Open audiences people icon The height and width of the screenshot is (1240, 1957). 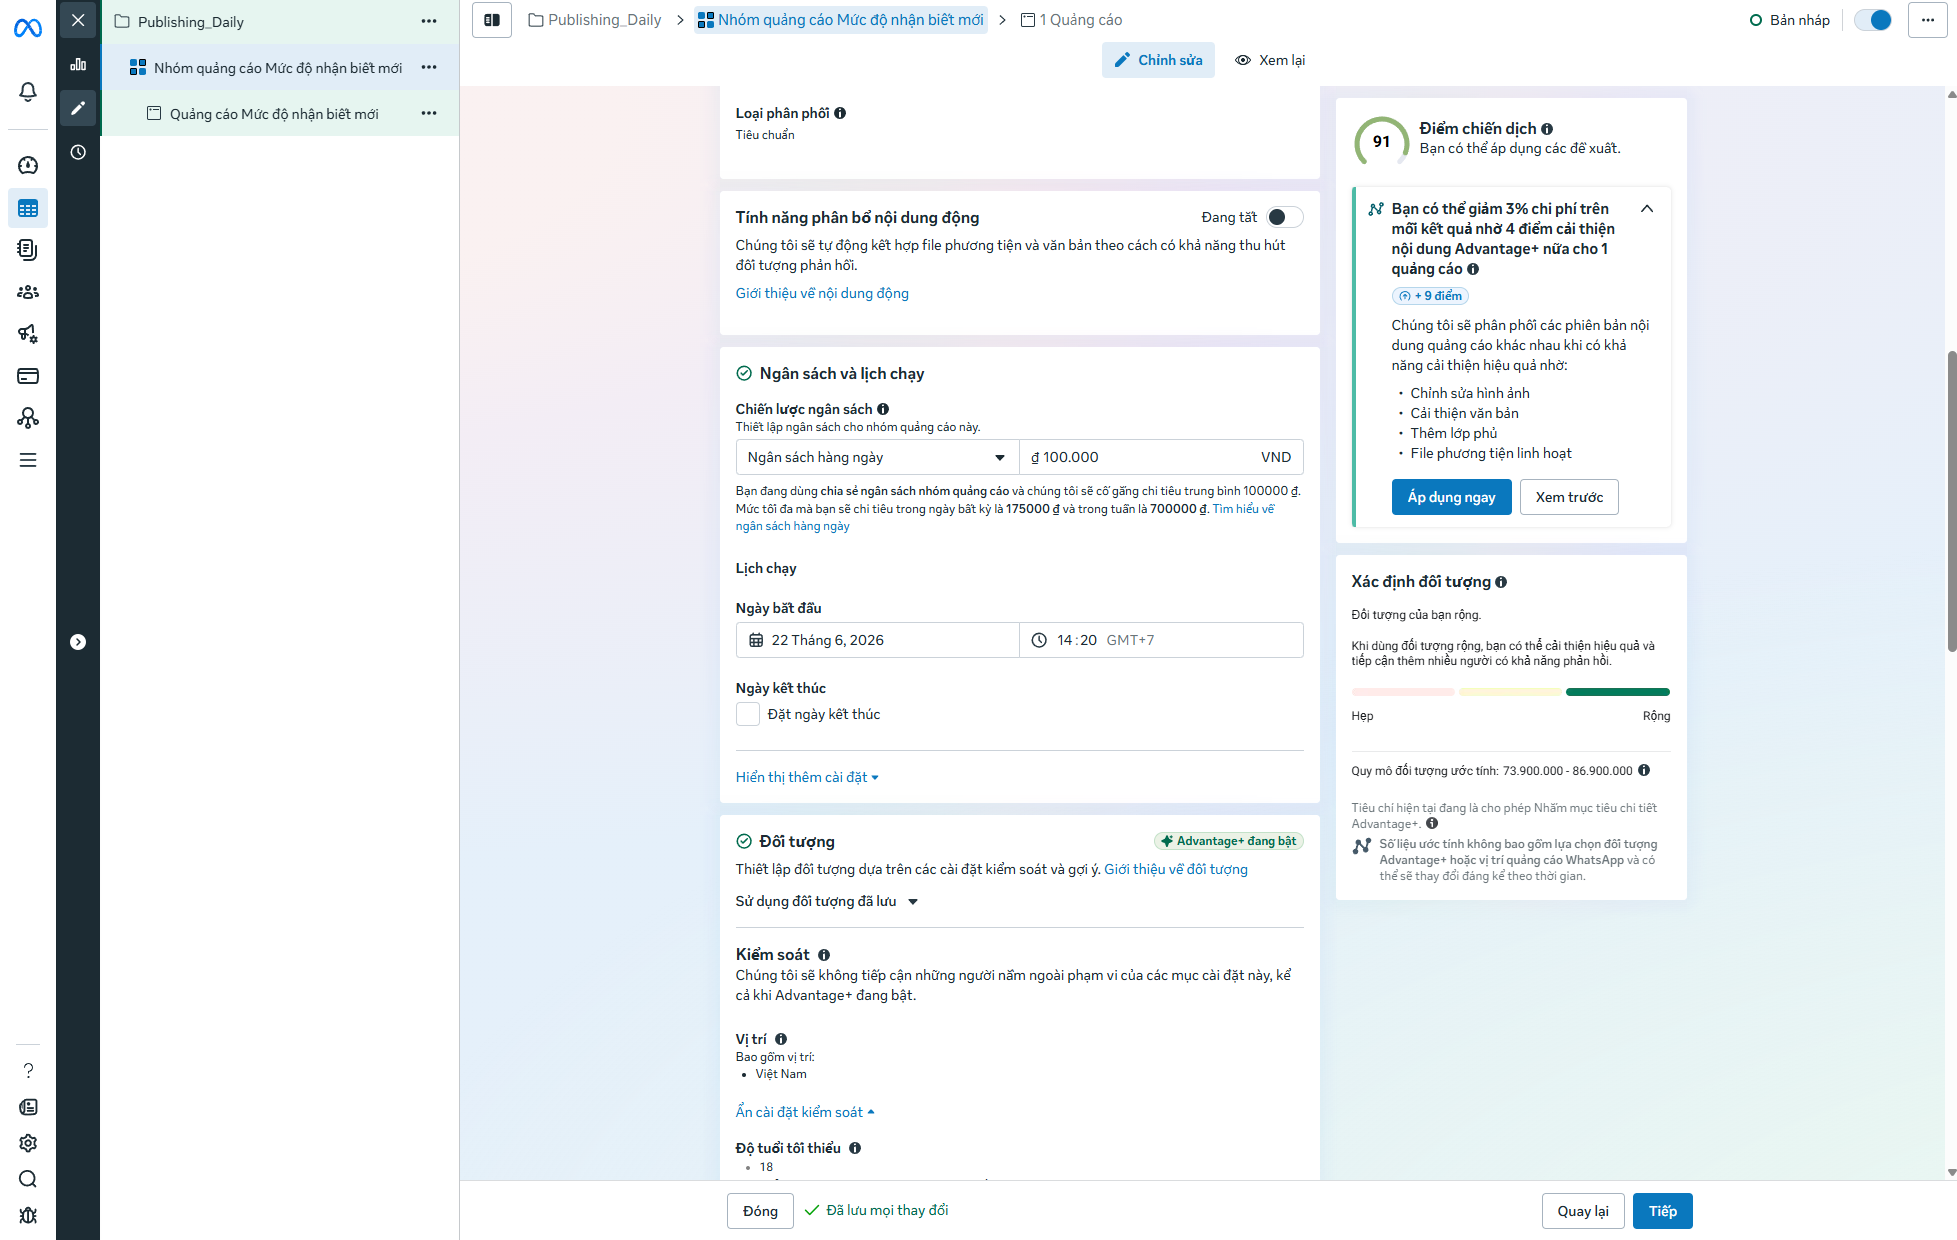(x=28, y=292)
